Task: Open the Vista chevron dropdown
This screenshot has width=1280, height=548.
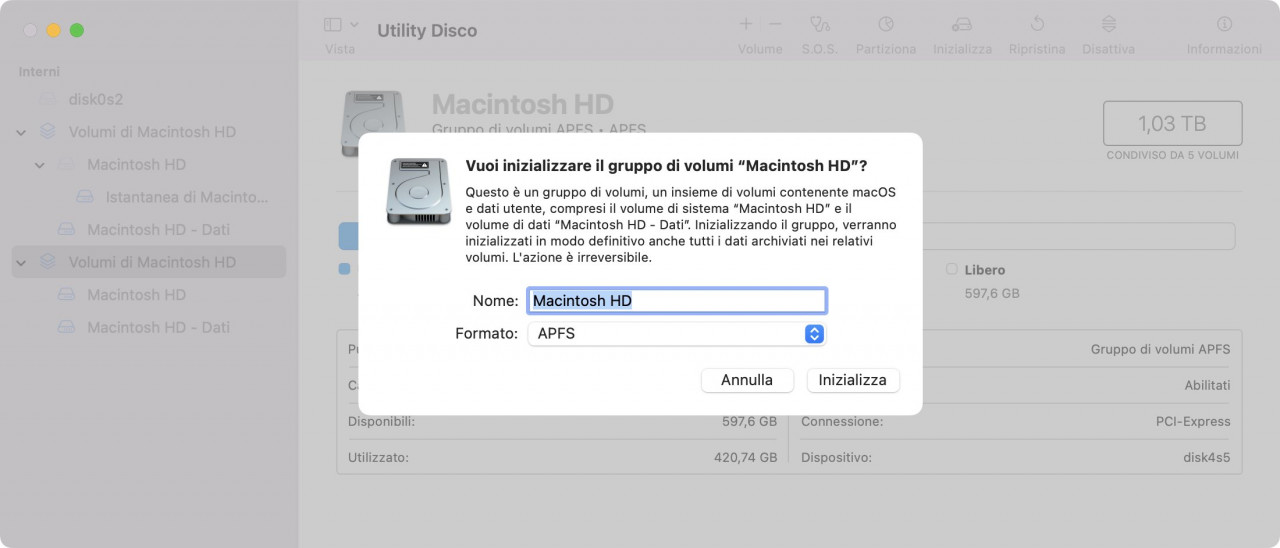Action: tap(354, 24)
